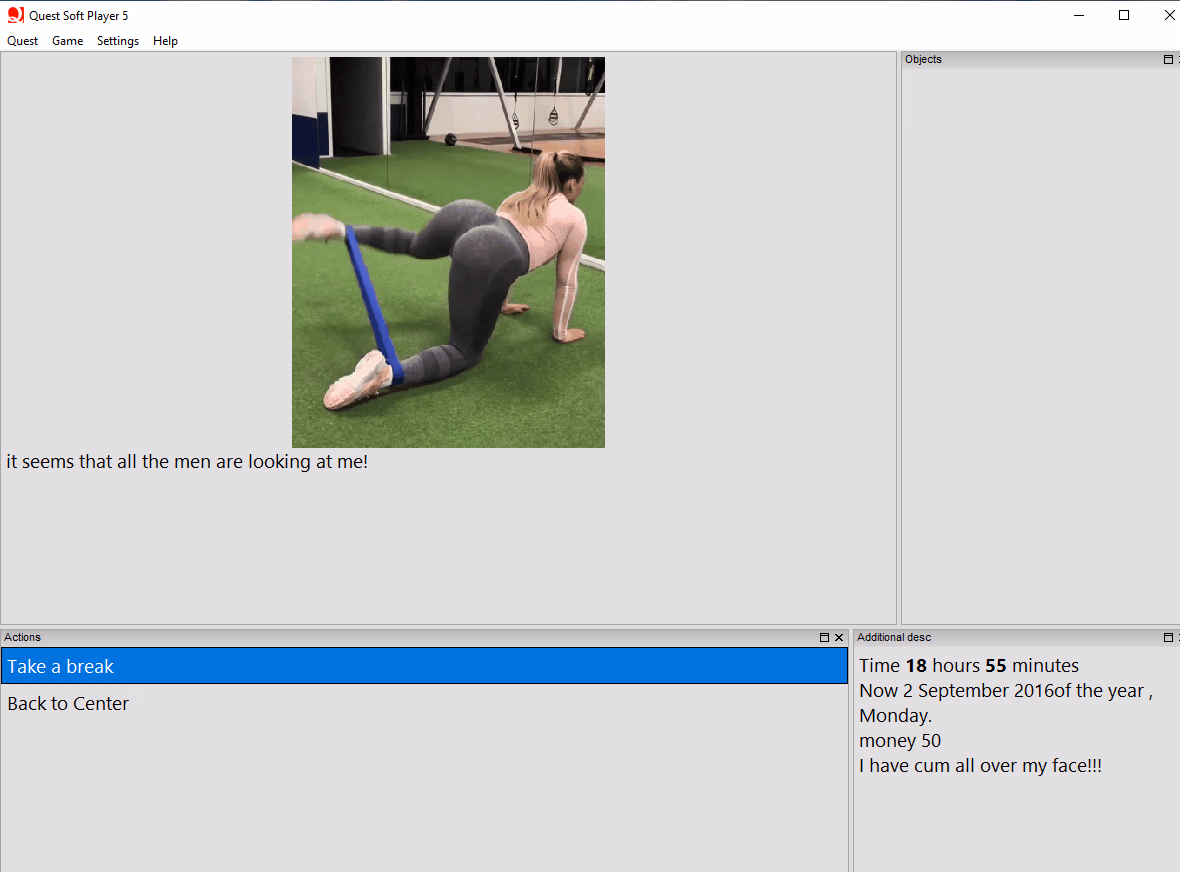Screen dimensions: 1180x872
Task: Click the Objects panel header bar
Action: click(1000, 59)
